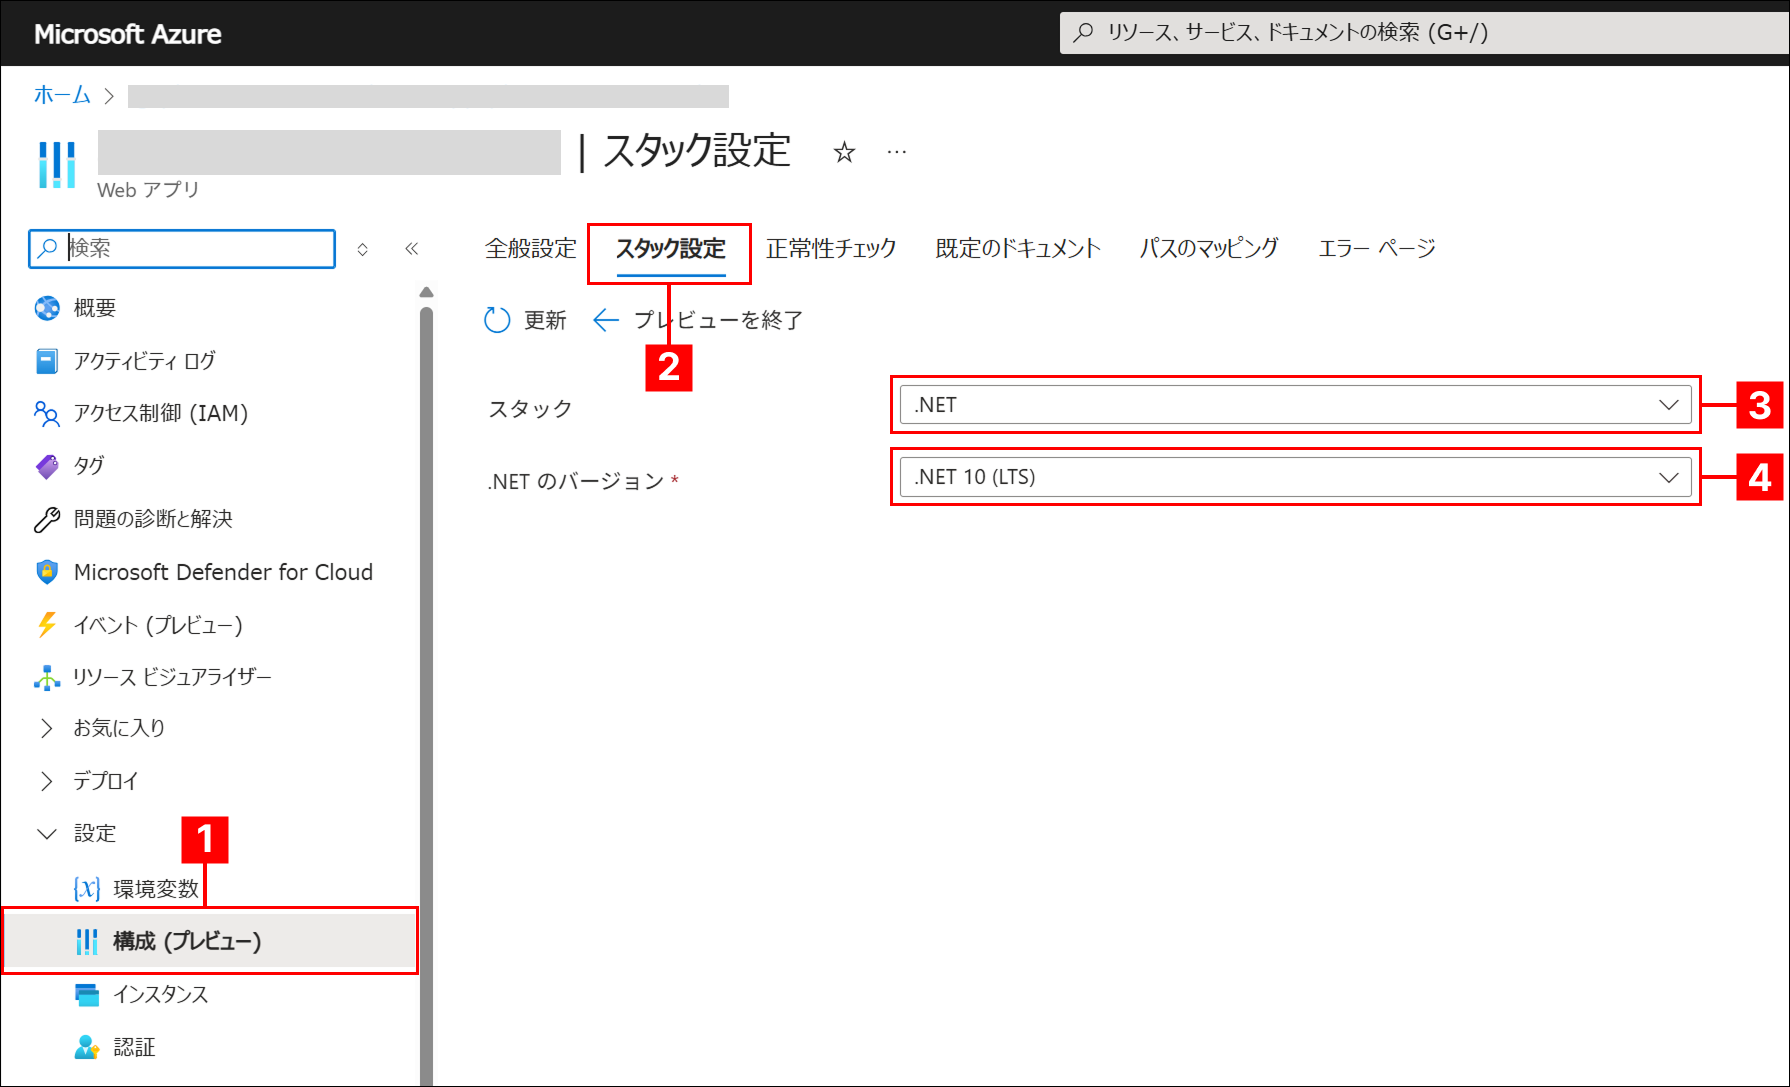
Task: Click the アクセス制御 (IAM) people icon
Action: [47, 413]
